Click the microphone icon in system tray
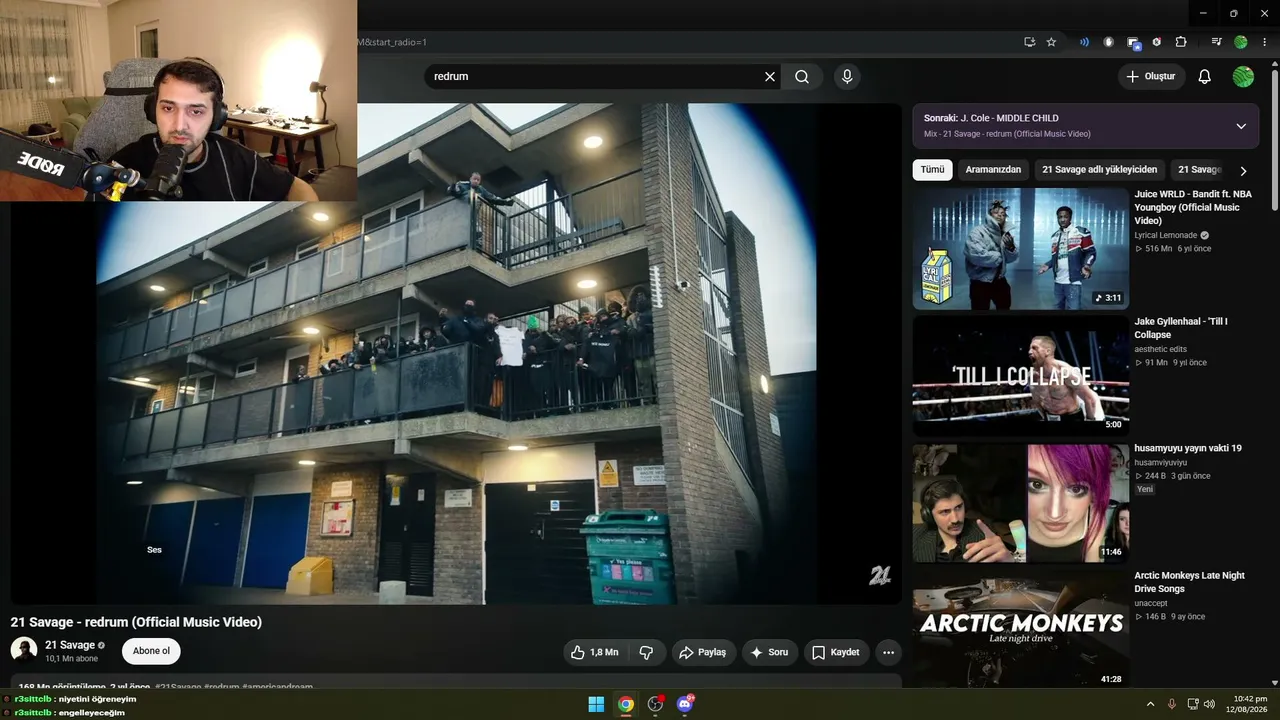This screenshot has width=1280, height=720. (1172, 704)
